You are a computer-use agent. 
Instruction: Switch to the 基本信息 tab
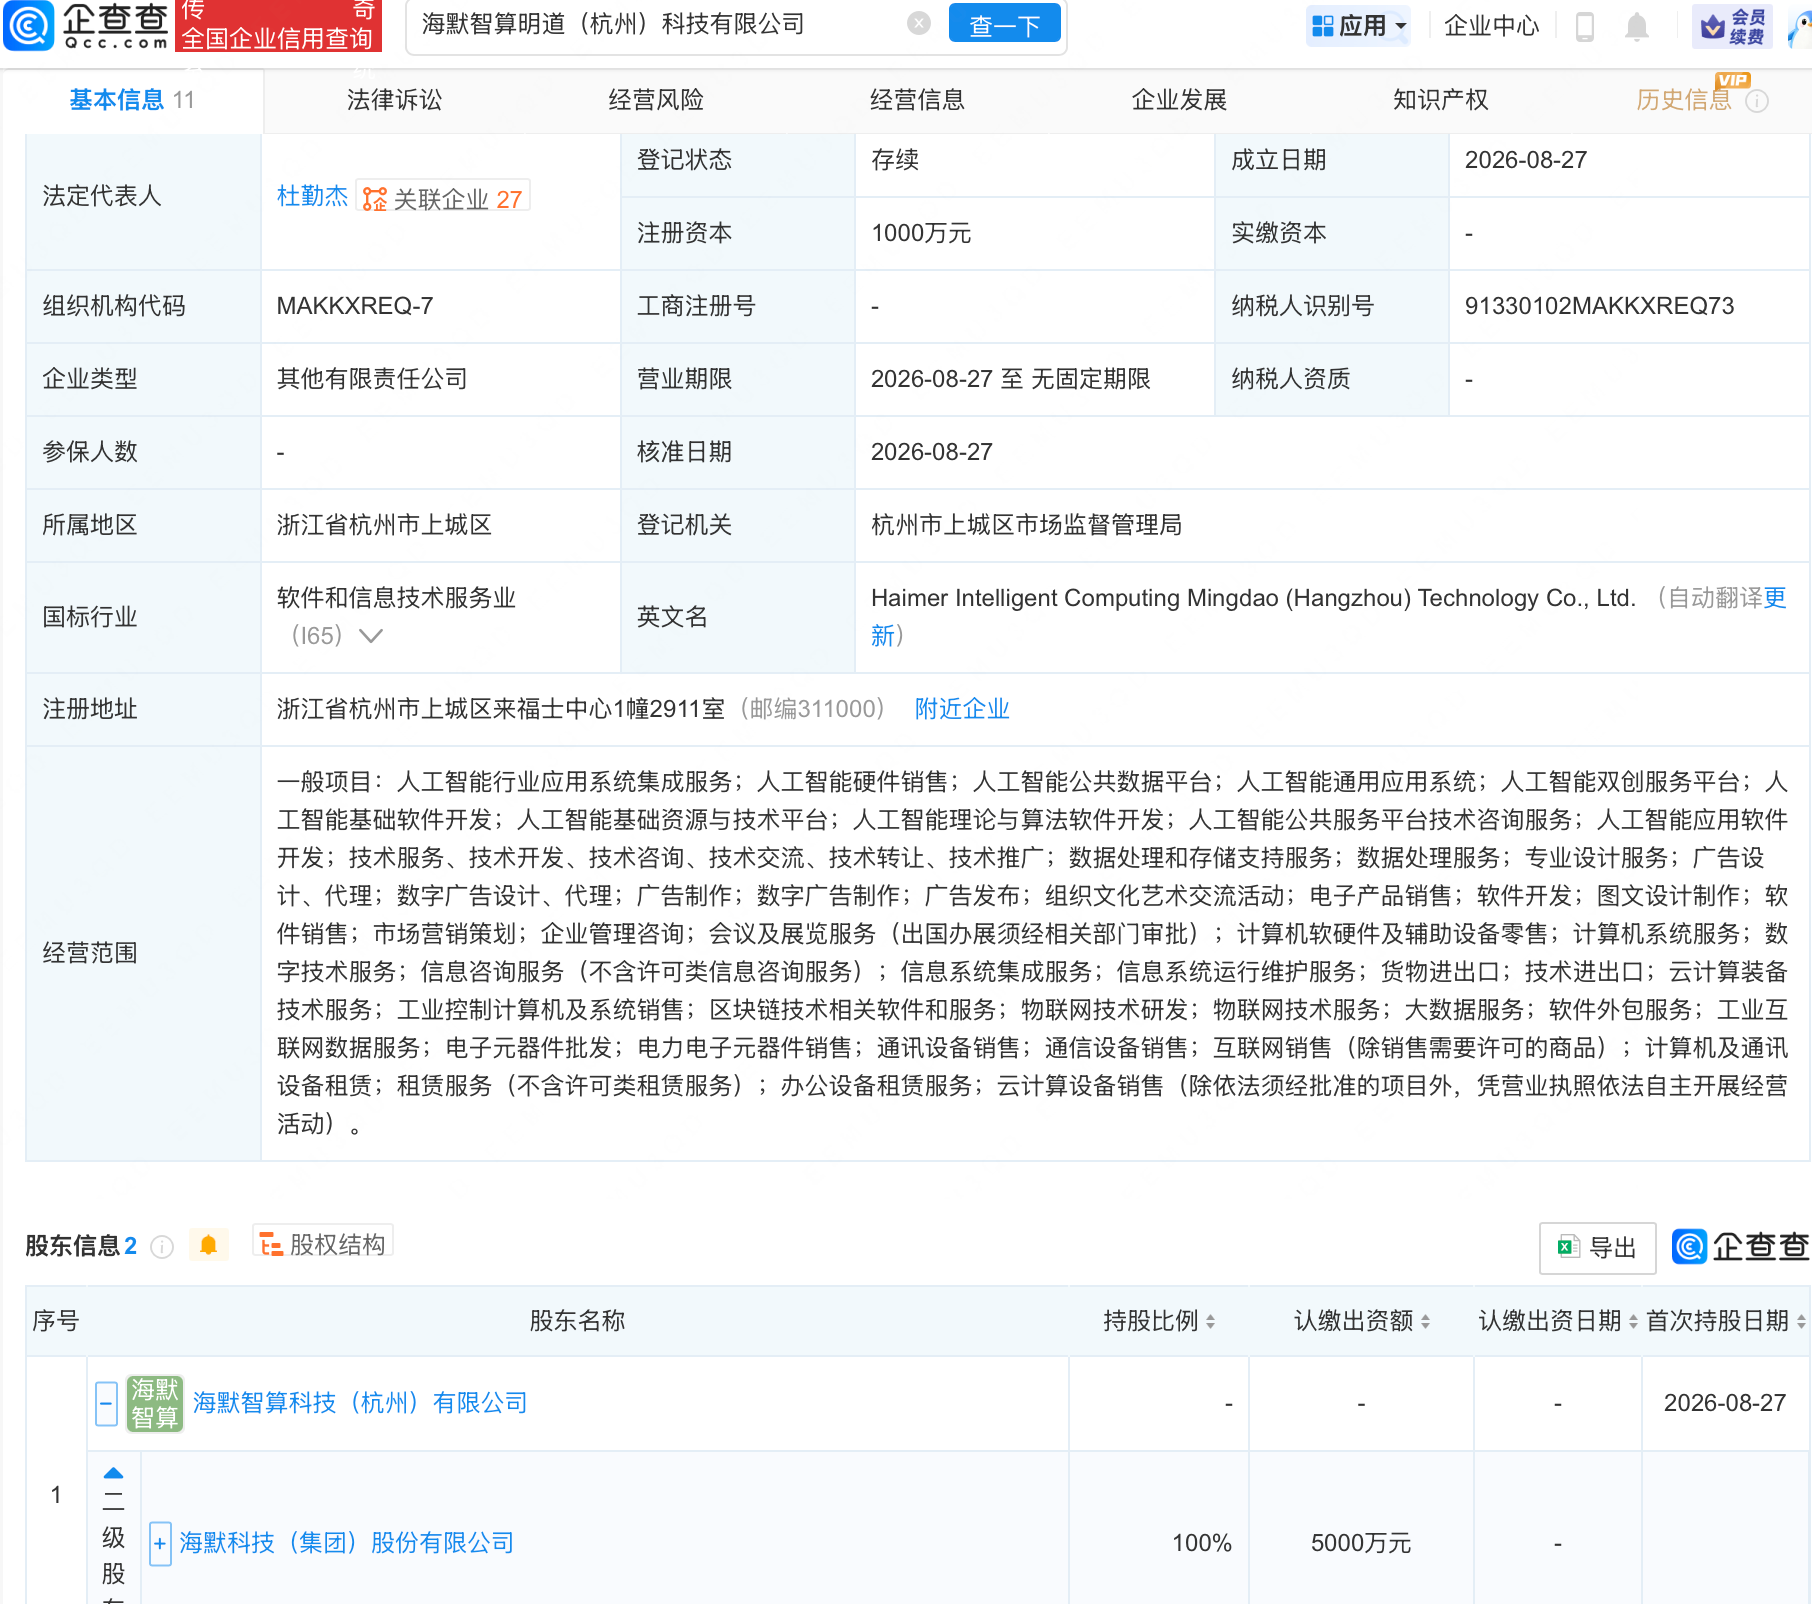131,100
